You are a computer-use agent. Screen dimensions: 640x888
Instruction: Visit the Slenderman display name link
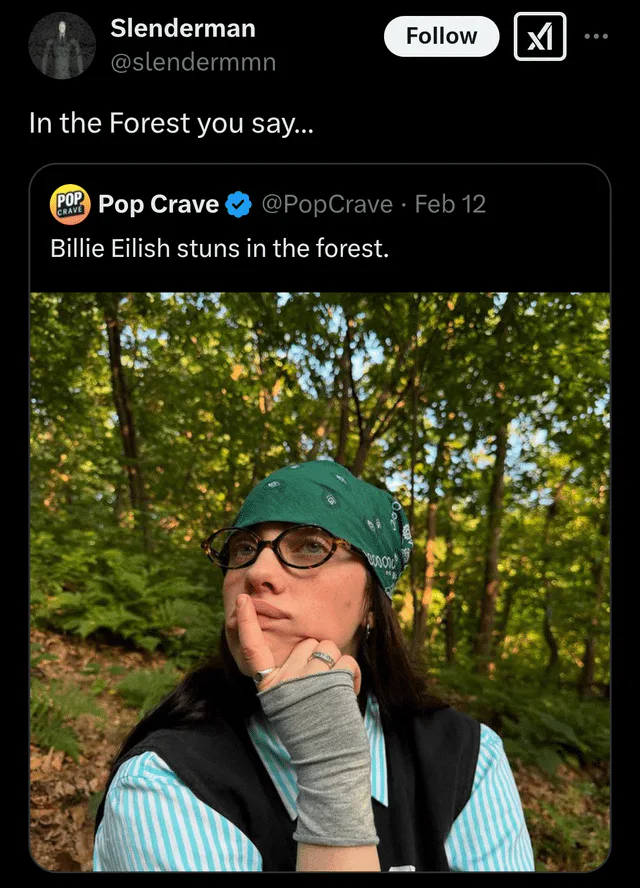[182, 28]
